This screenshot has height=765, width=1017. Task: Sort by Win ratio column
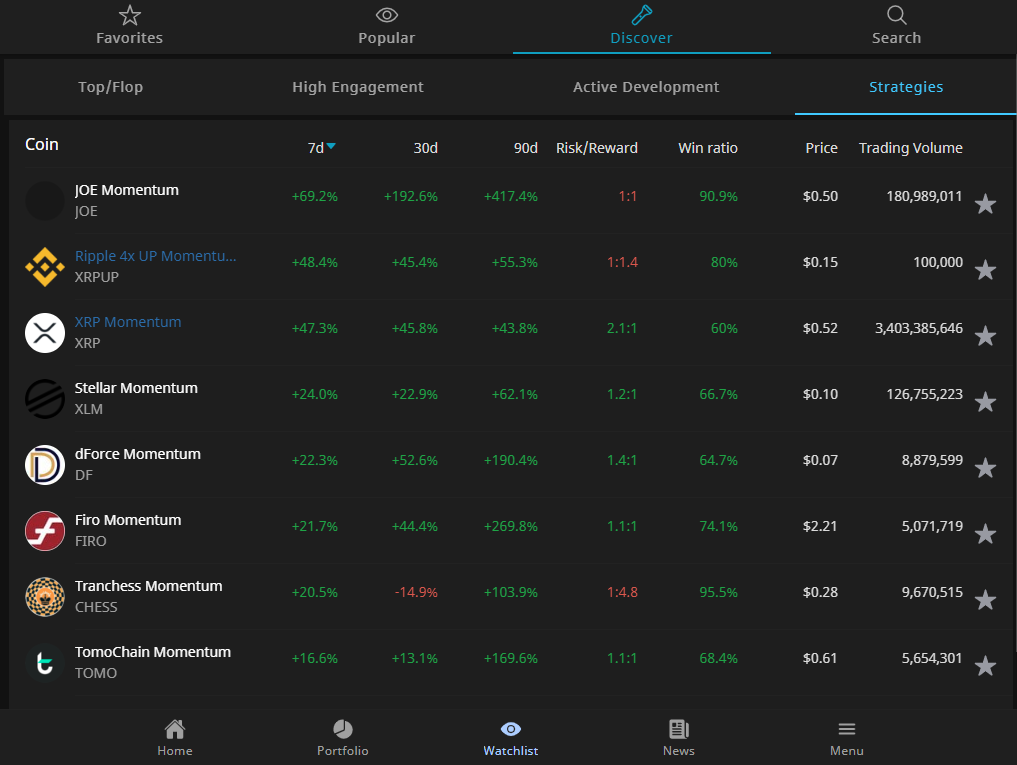pyautogui.click(x=708, y=148)
